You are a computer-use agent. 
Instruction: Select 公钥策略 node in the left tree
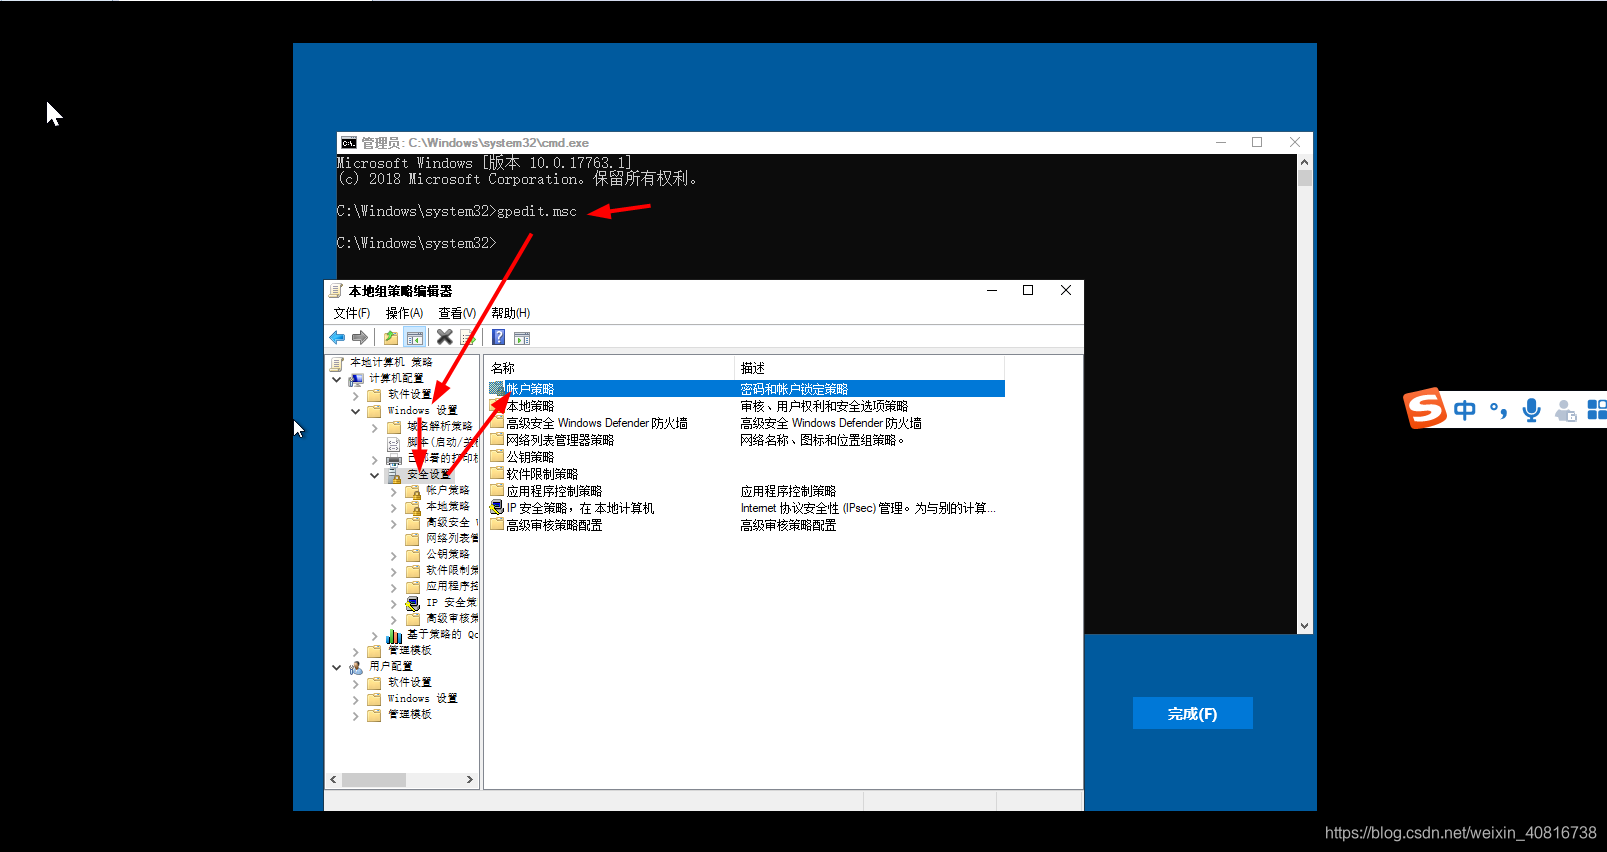click(448, 554)
